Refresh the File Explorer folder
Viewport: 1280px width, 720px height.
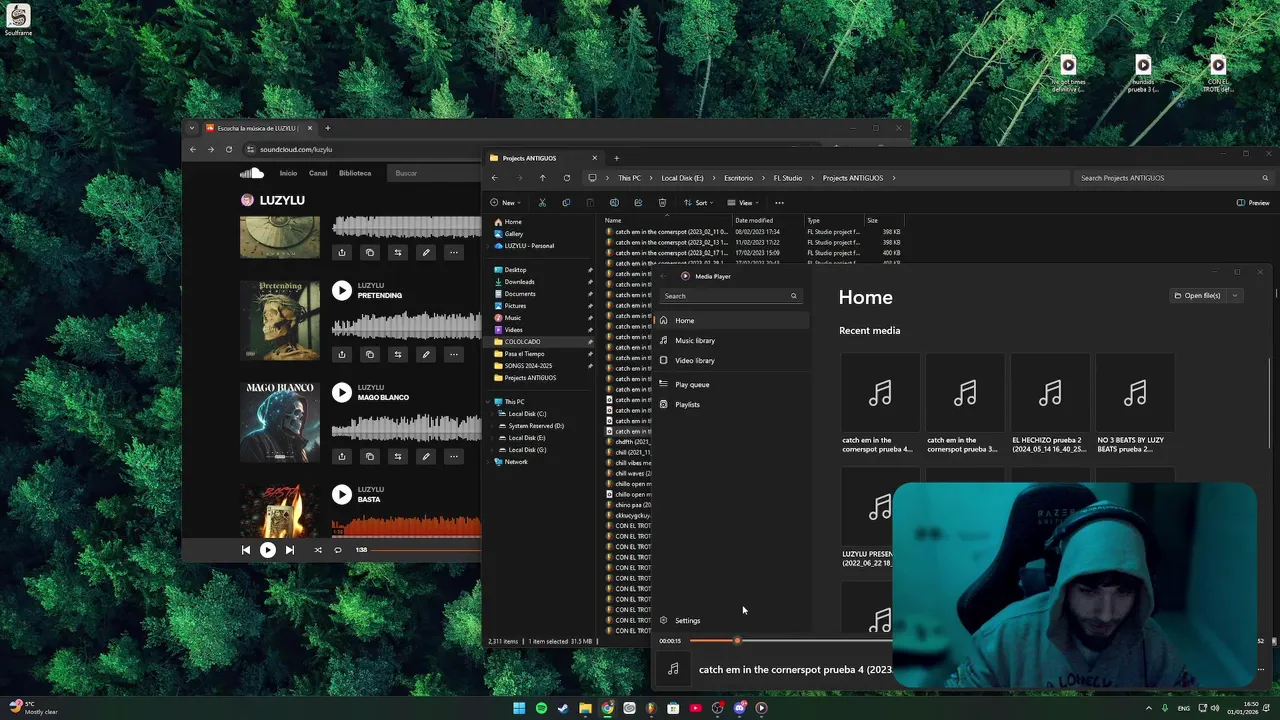point(567,178)
